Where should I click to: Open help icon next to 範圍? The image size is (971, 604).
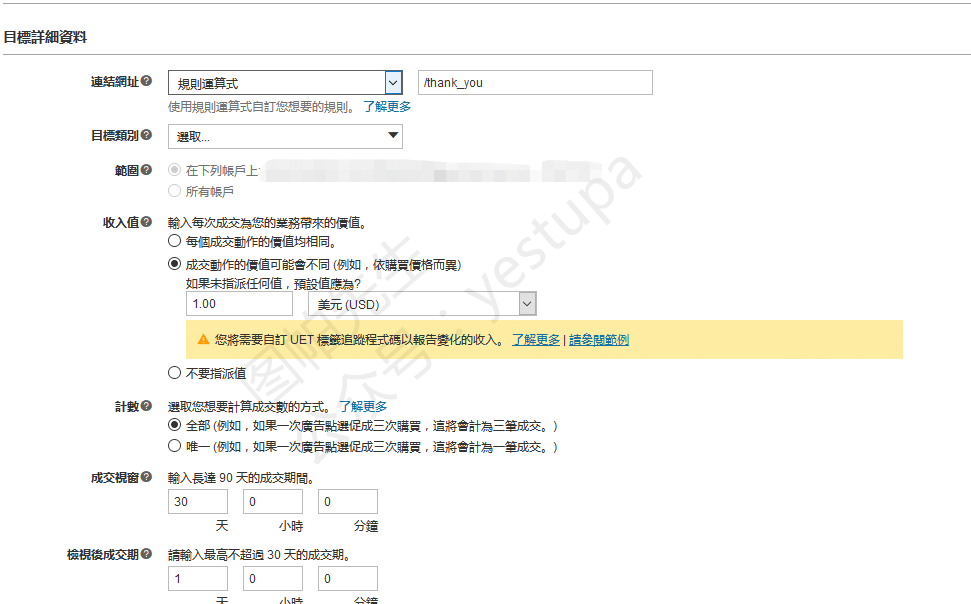coord(146,169)
